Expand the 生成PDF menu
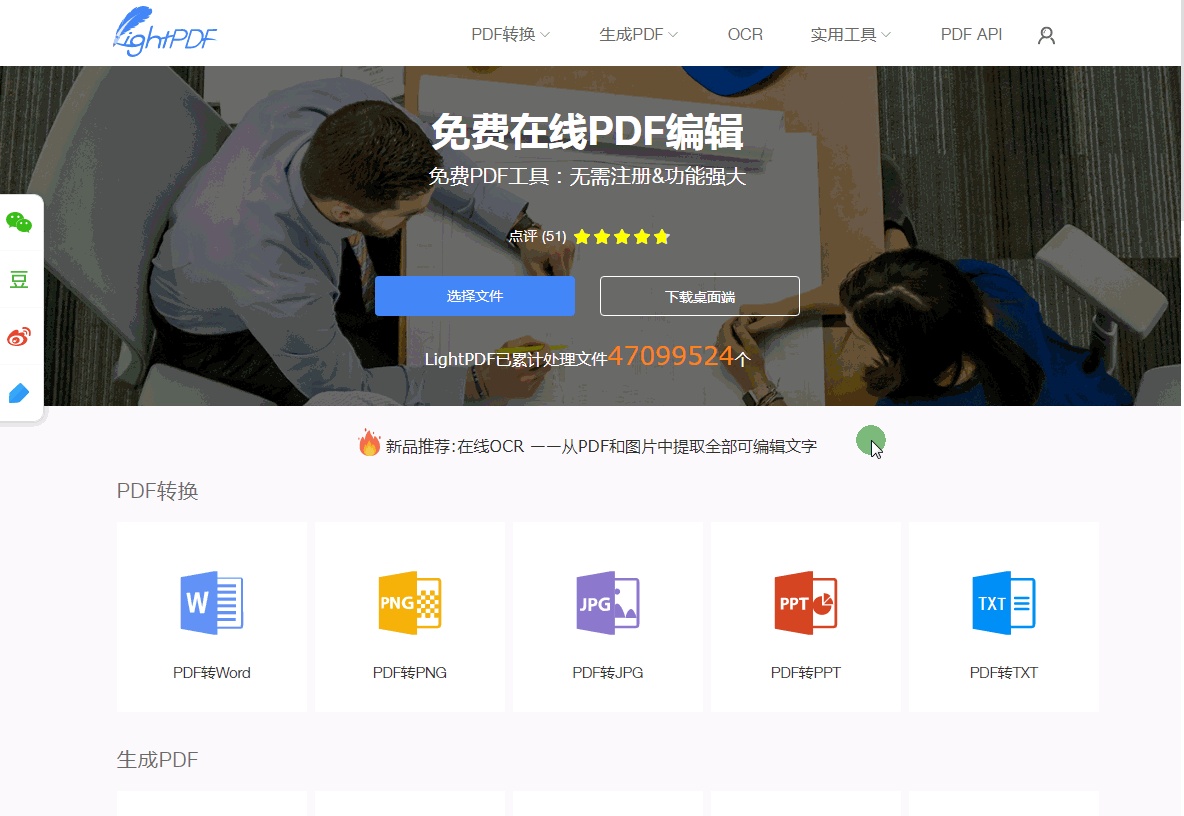The height and width of the screenshot is (816, 1184). (x=638, y=35)
